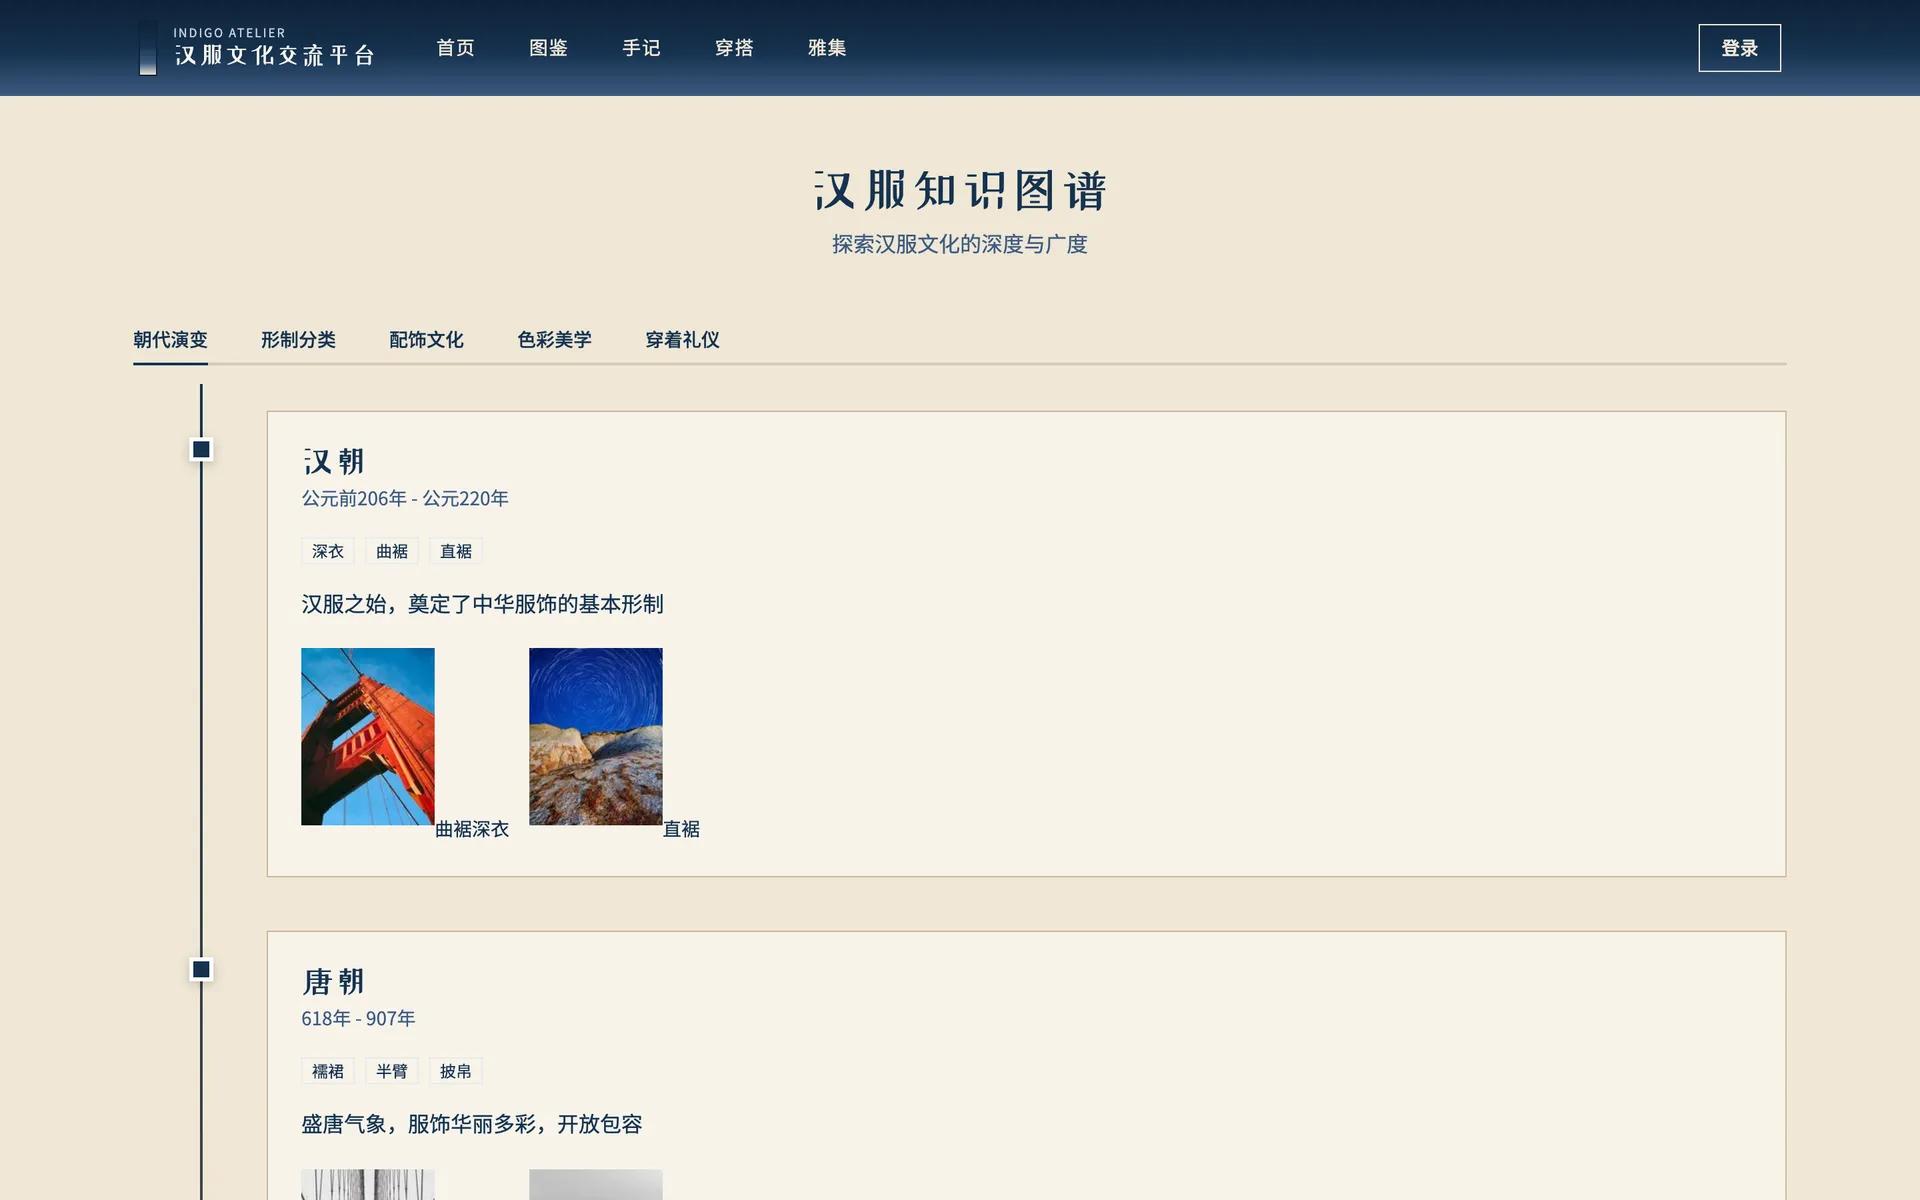
Task: Open second gray thumbnail in 唐朝 card
Action: (x=596, y=1184)
